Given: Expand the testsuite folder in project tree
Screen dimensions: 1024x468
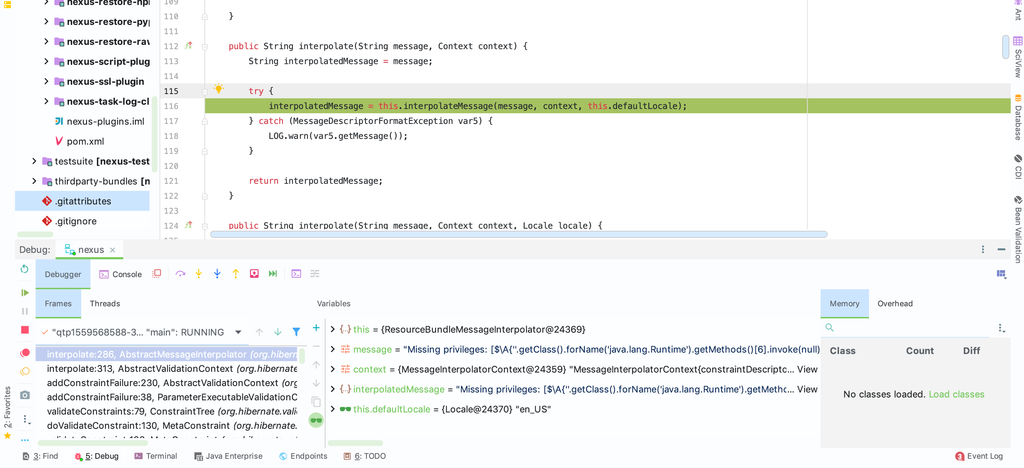Looking at the screenshot, I should pos(34,161).
